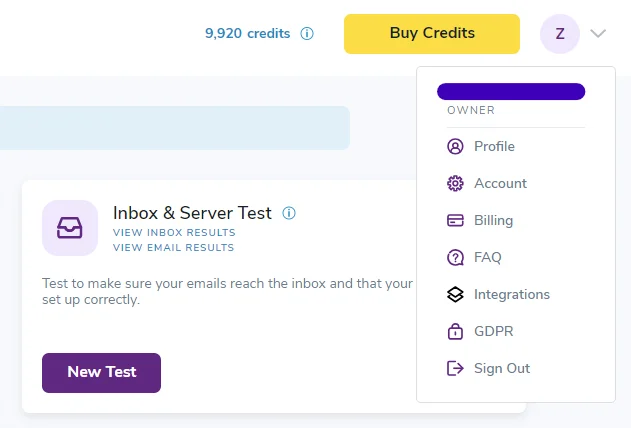Follow the View Email Results link
631x428 pixels.
coord(173,247)
